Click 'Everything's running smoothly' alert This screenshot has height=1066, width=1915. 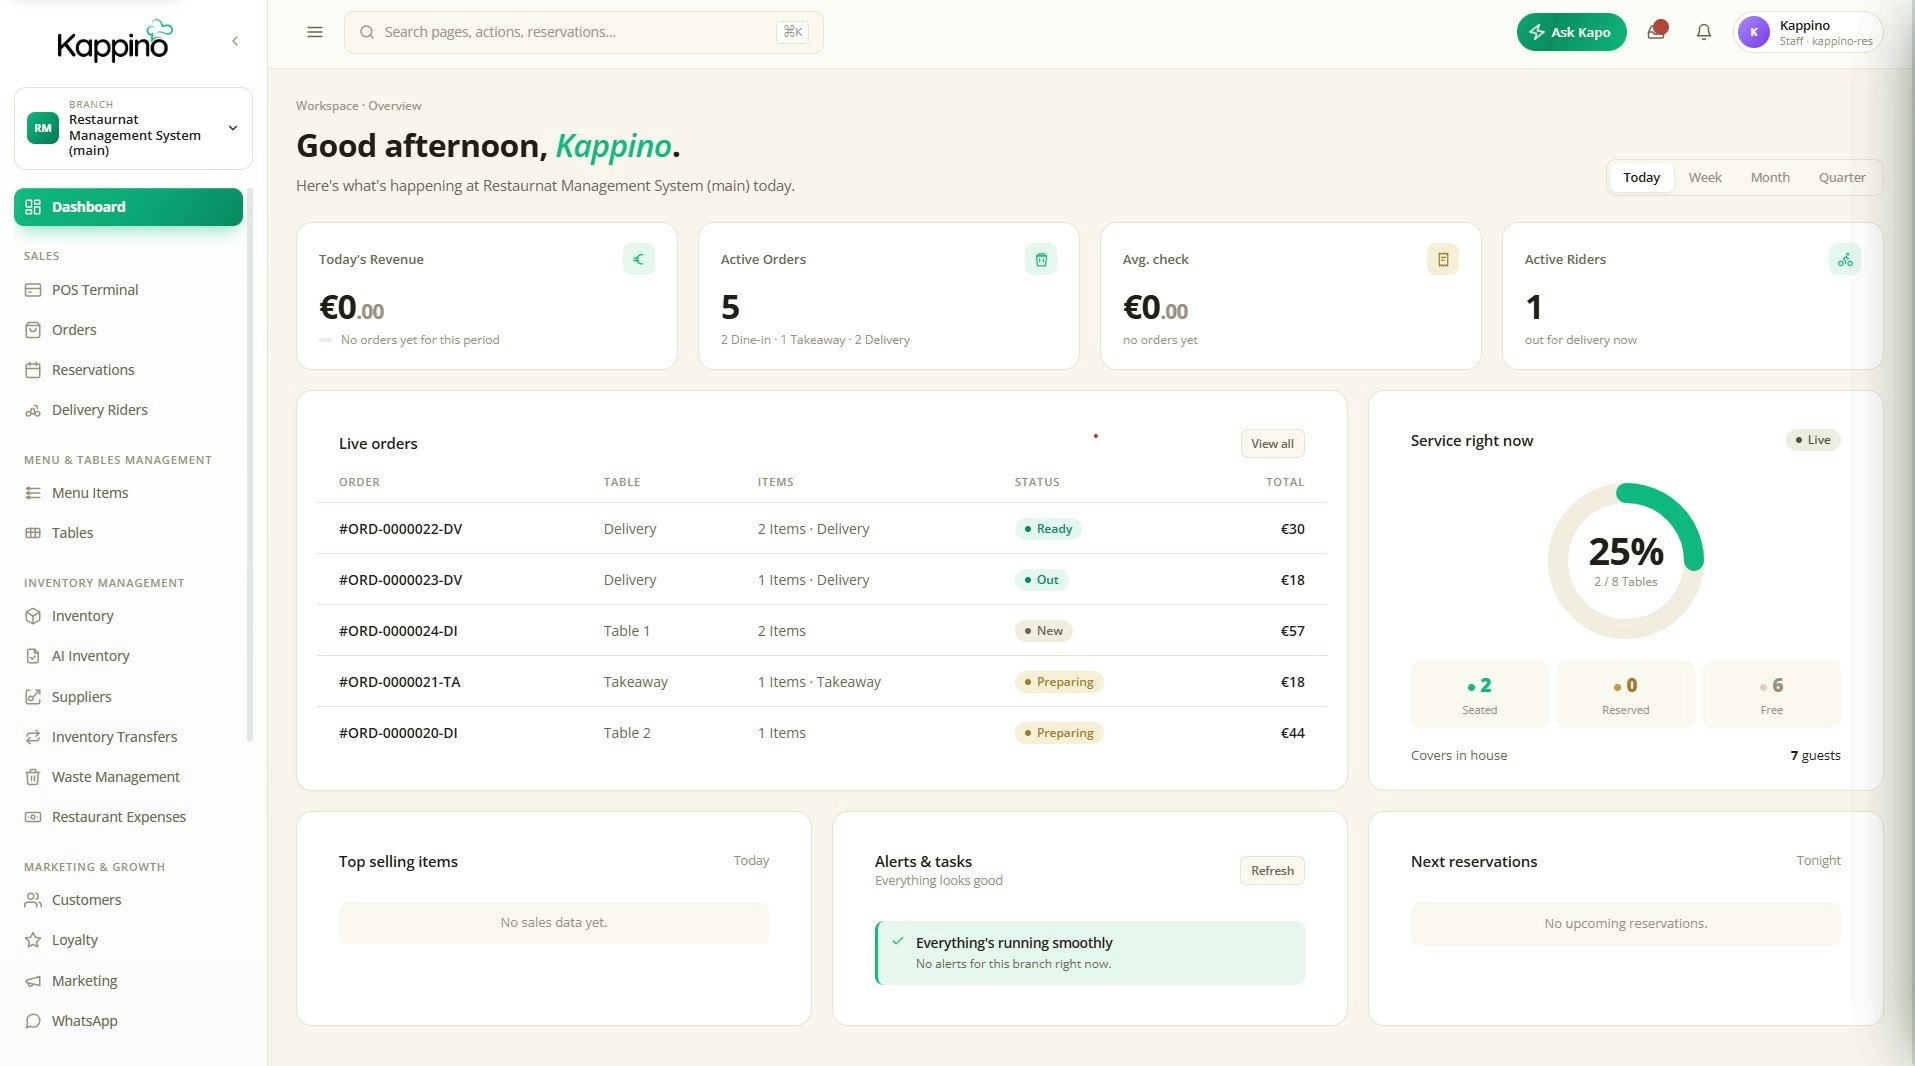click(x=1090, y=953)
